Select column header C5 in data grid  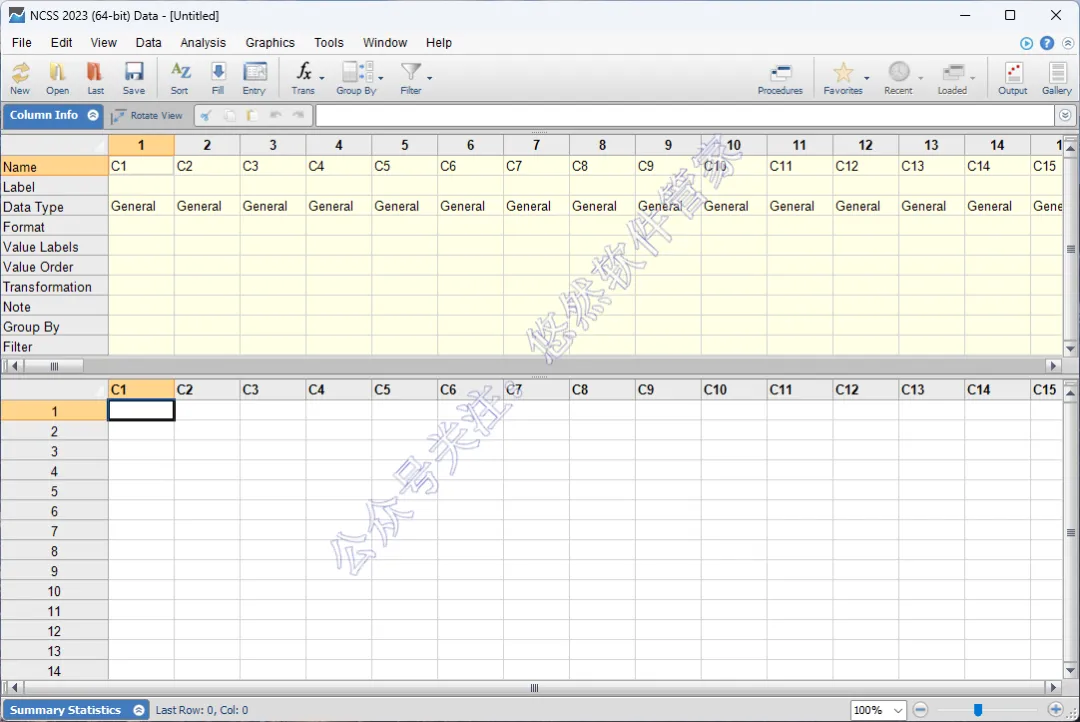coord(404,389)
